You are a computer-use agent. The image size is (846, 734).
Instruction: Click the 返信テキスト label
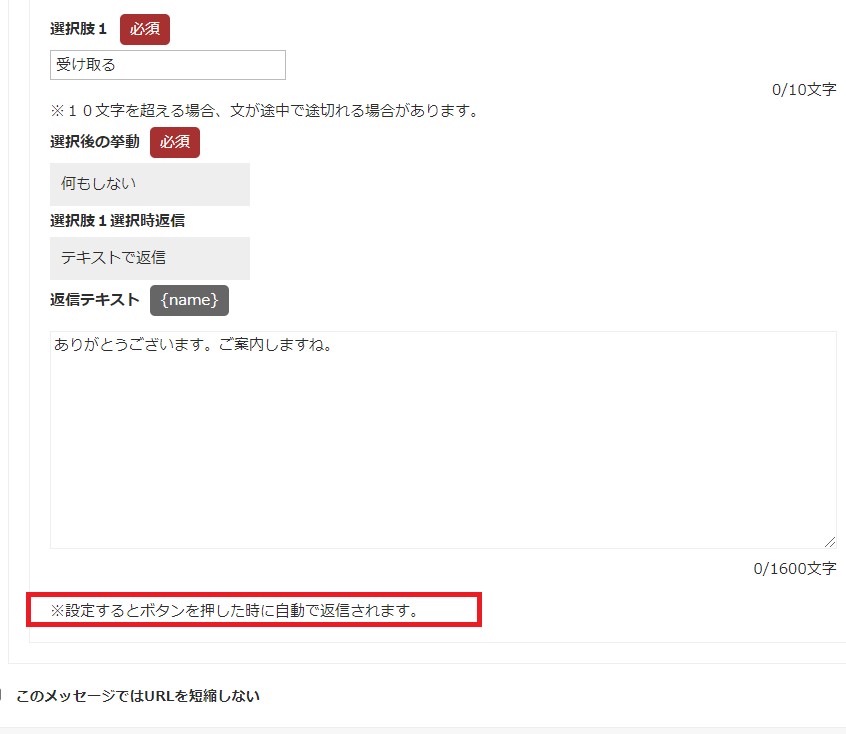click(x=95, y=300)
